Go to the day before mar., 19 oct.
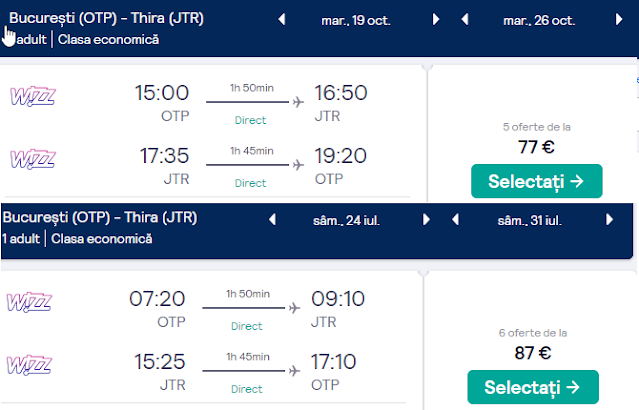Image resolution: width=639 pixels, height=410 pixels. 282,20
